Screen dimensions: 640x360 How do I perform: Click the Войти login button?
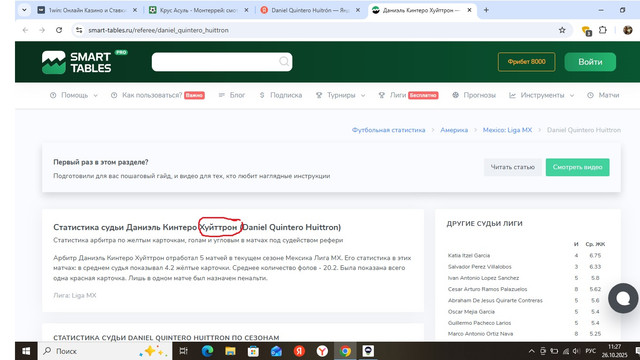[590, 62]
